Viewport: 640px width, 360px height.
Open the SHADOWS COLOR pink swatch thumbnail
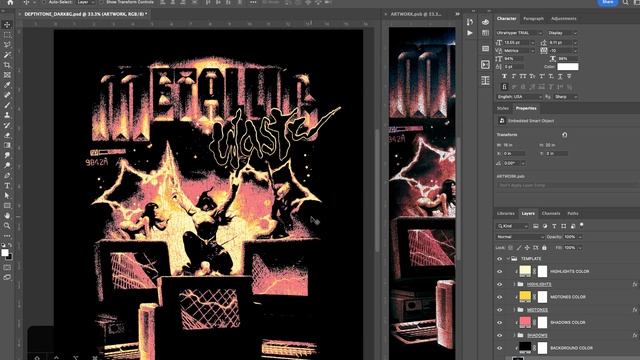pyautogui.click(x=525, y=322)
